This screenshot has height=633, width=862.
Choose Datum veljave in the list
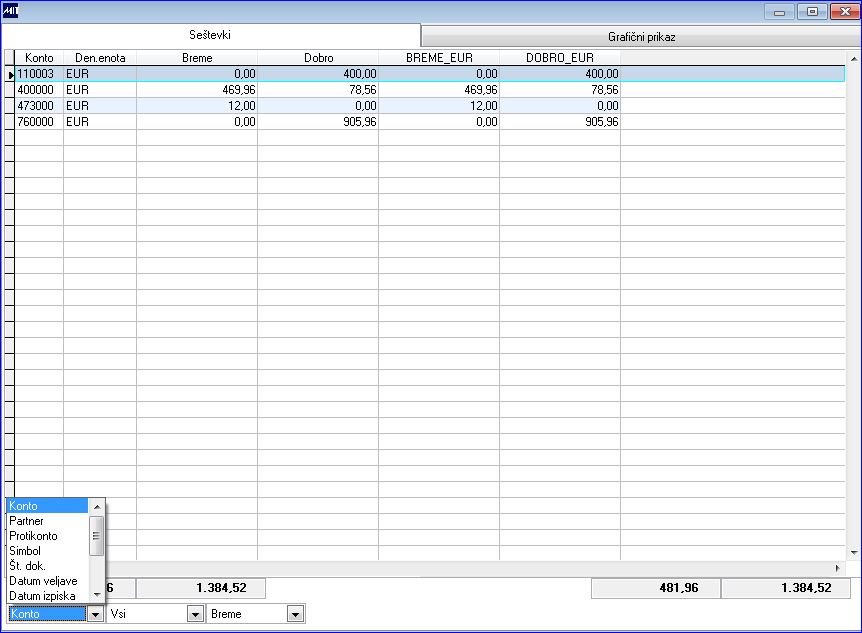[47, 581]
